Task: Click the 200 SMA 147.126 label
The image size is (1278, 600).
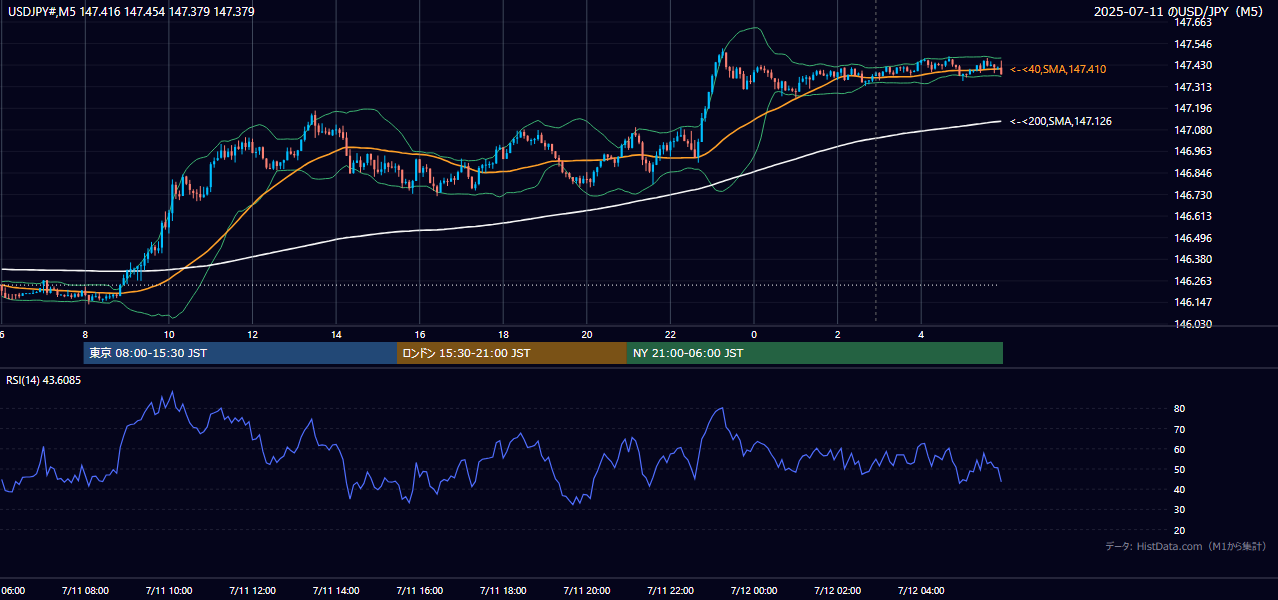Action: [x=1061, y=121]
